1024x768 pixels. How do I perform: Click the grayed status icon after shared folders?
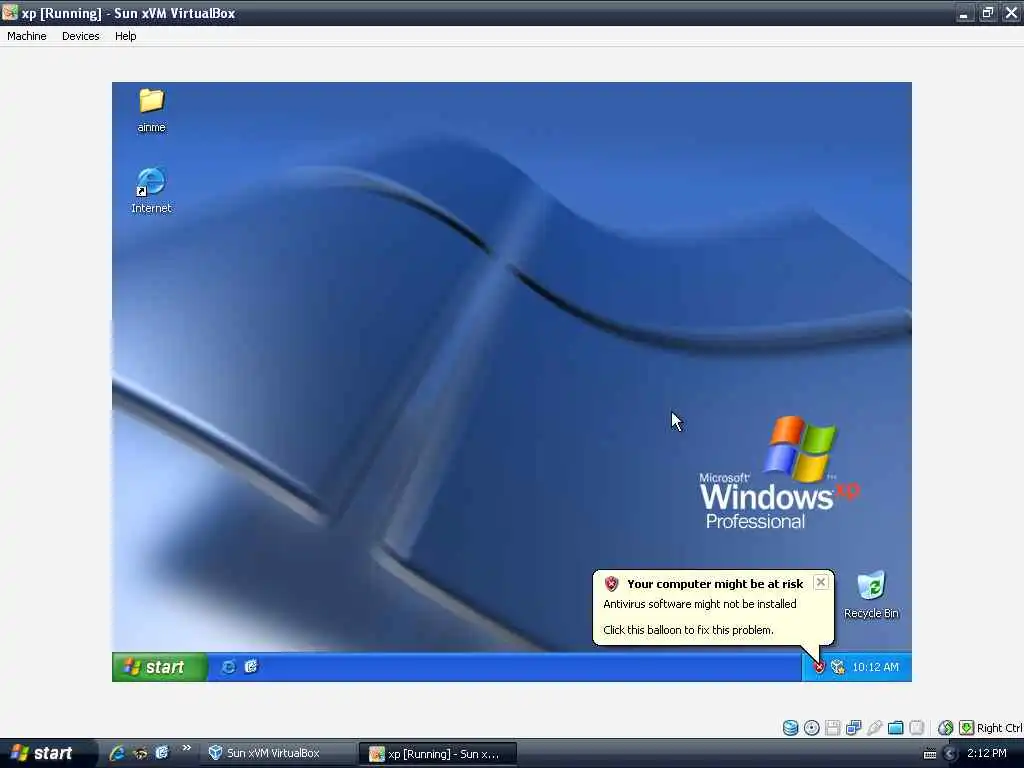click(917, 728)
